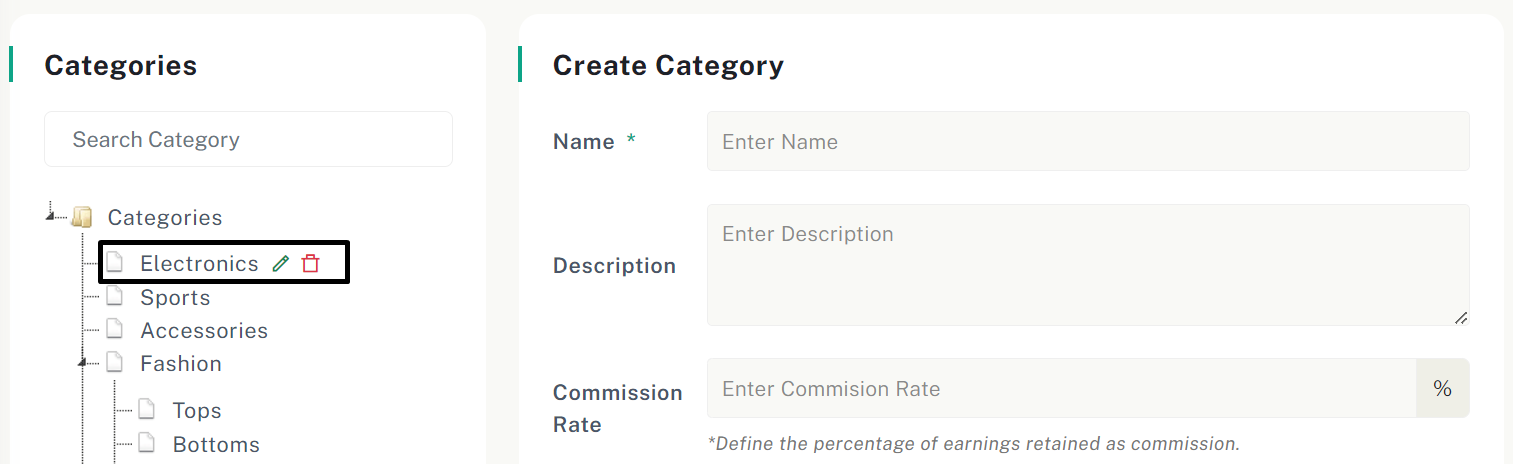Grab the Description box resize handle
Screen dimensions: 1513x464
tap(1461, 317)
